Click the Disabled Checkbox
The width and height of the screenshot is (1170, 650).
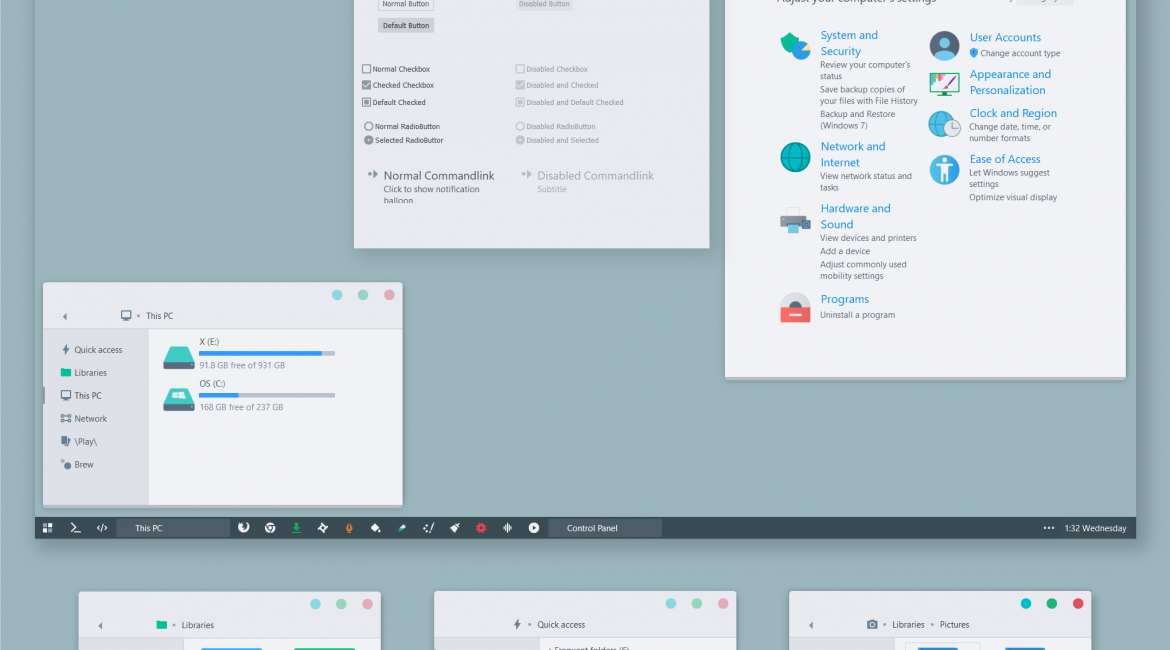point(520,69)
